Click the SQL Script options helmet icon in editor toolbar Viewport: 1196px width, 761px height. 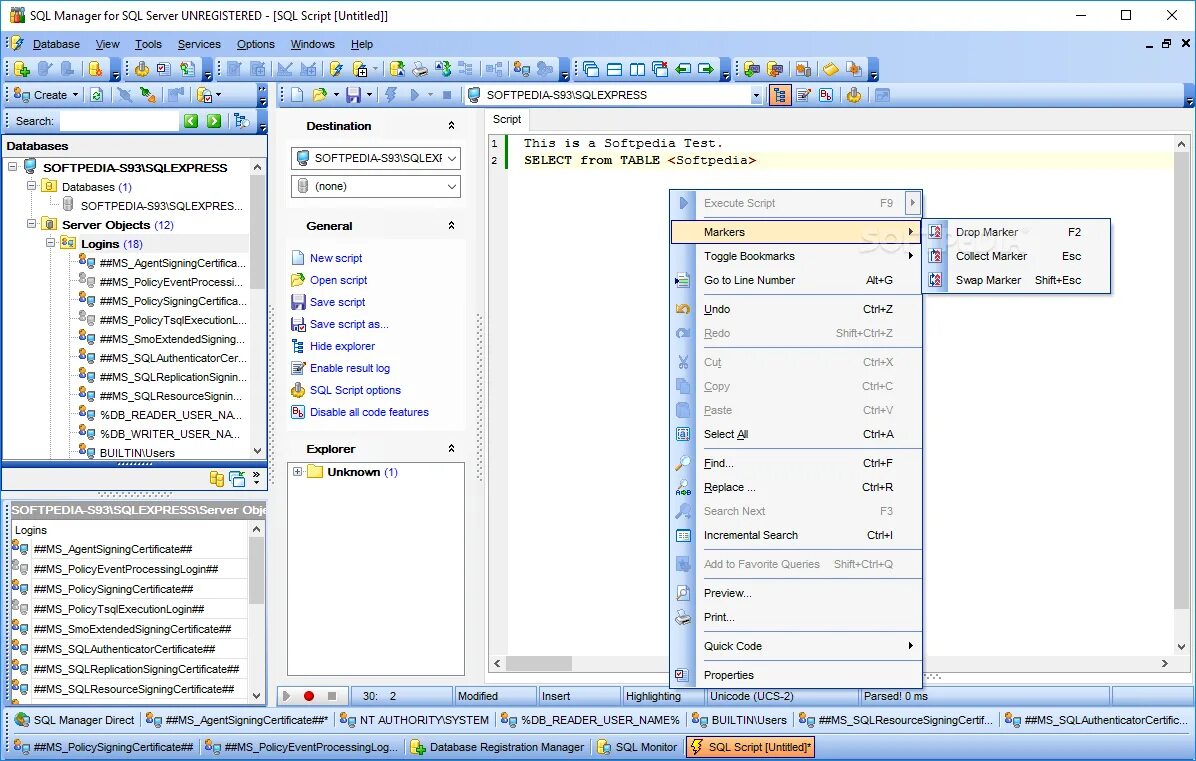point(854,95)
